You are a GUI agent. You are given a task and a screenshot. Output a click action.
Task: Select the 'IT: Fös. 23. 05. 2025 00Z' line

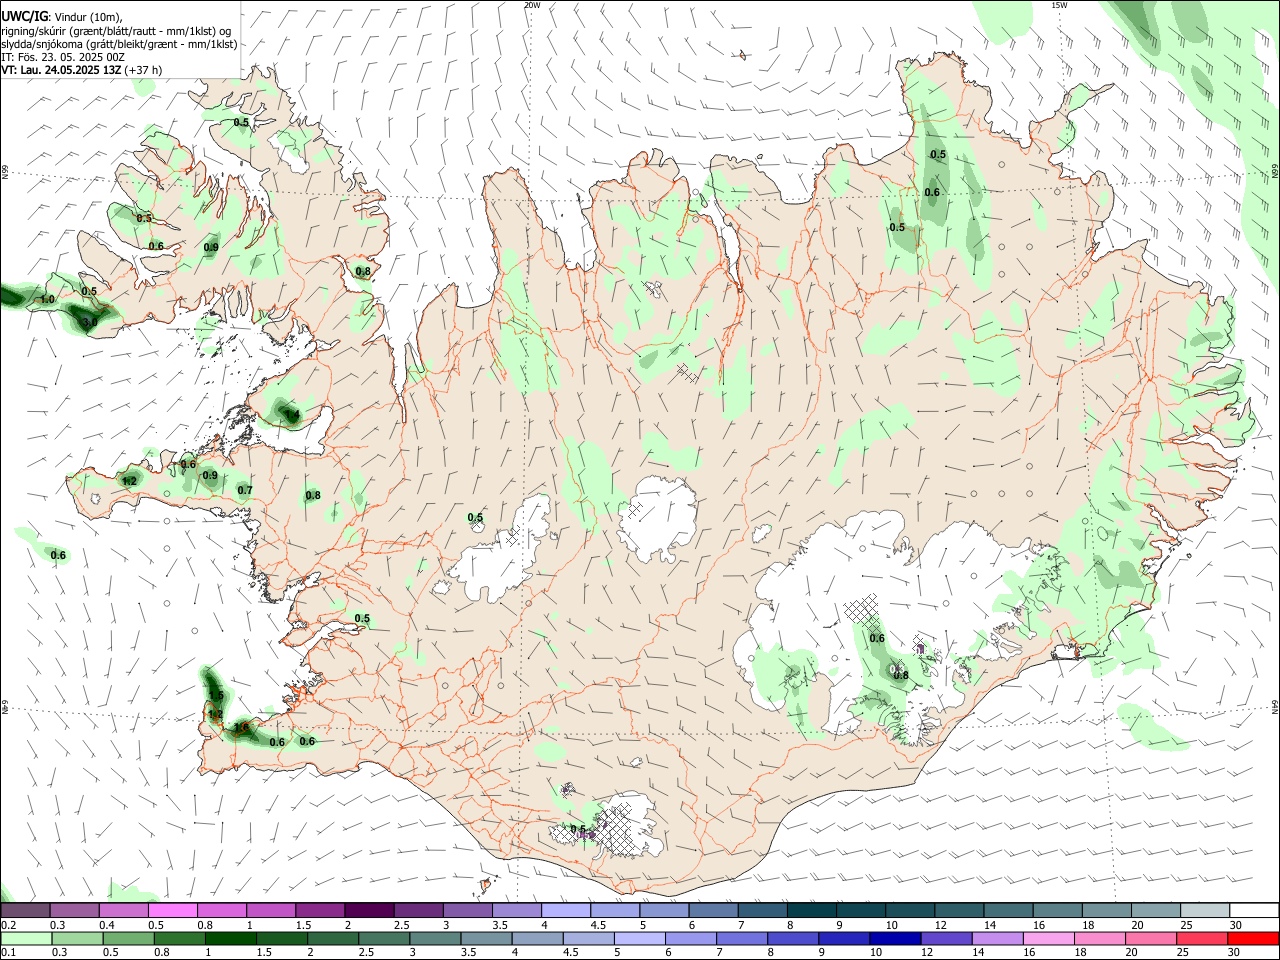pyautogui.click(x=63, y=57)
